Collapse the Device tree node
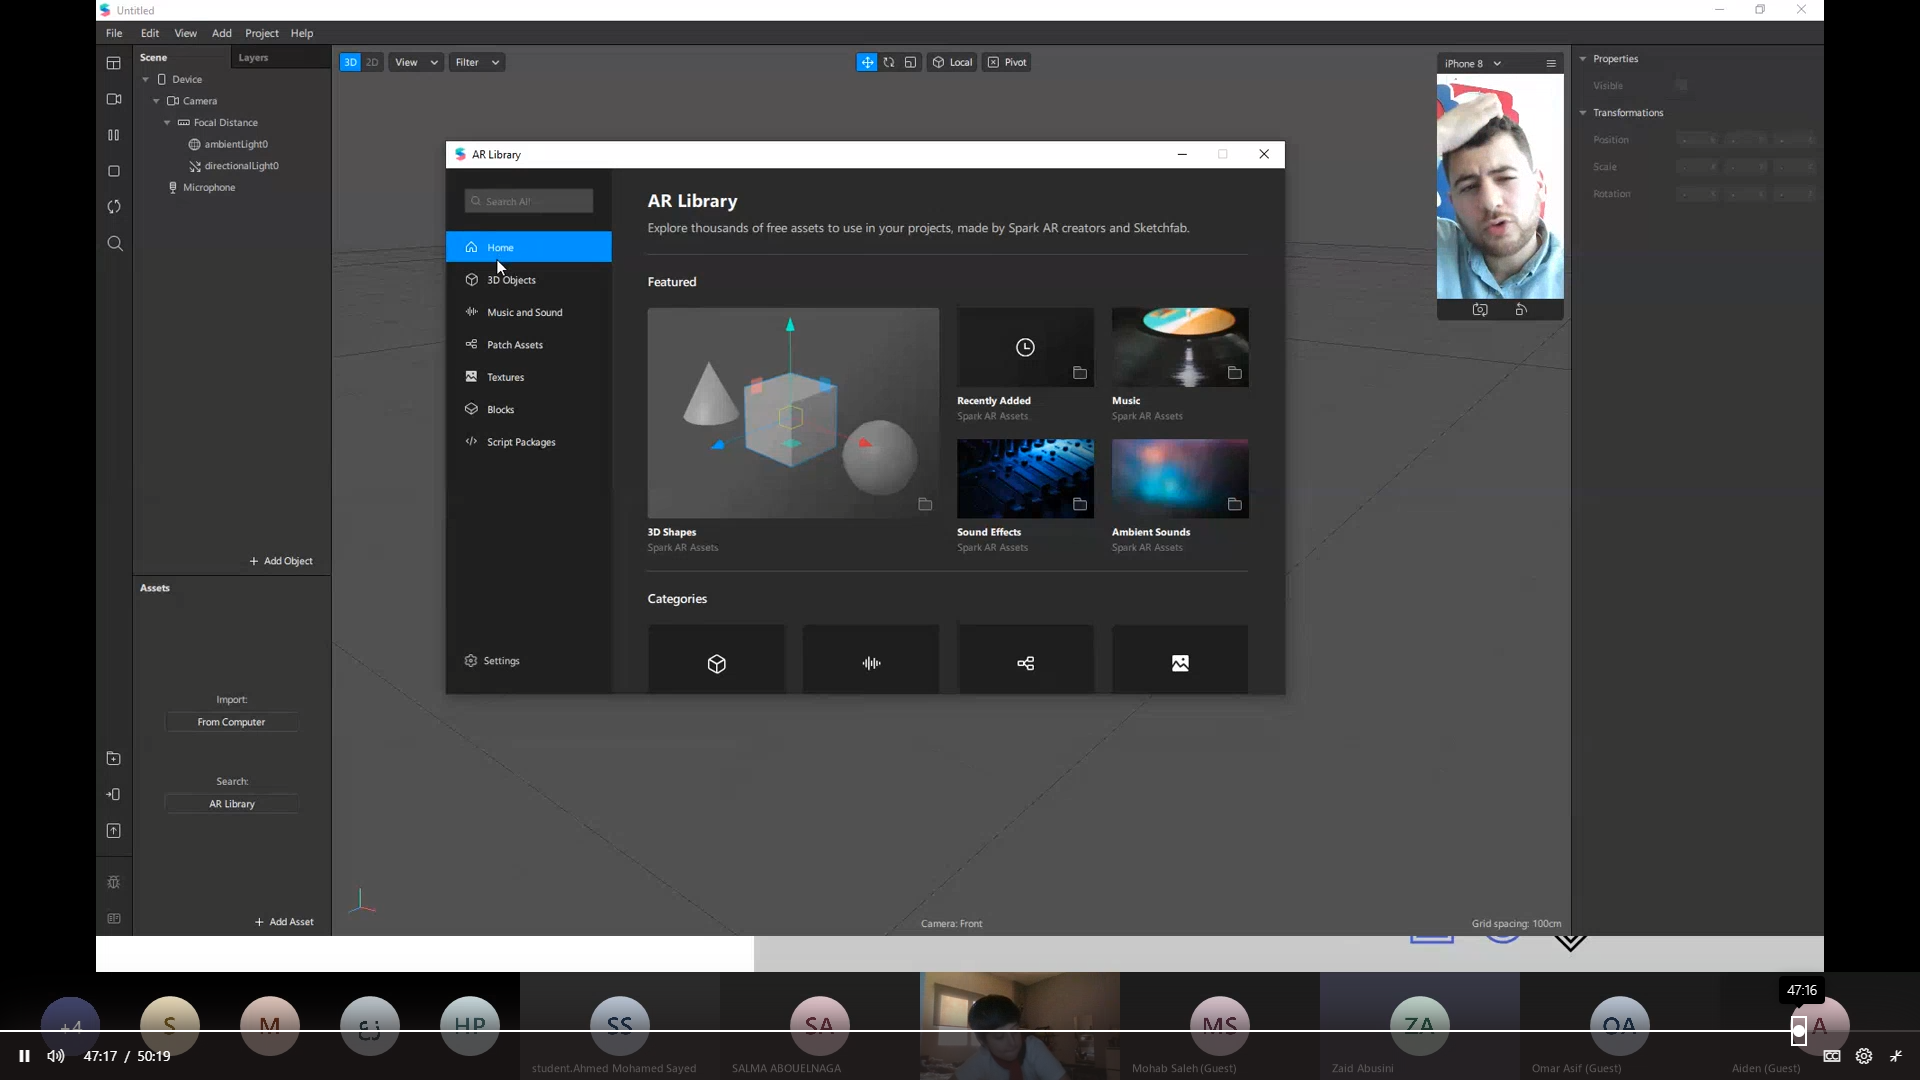The width and height of the screenshot is (1920, 1080). tap(146, 80)
